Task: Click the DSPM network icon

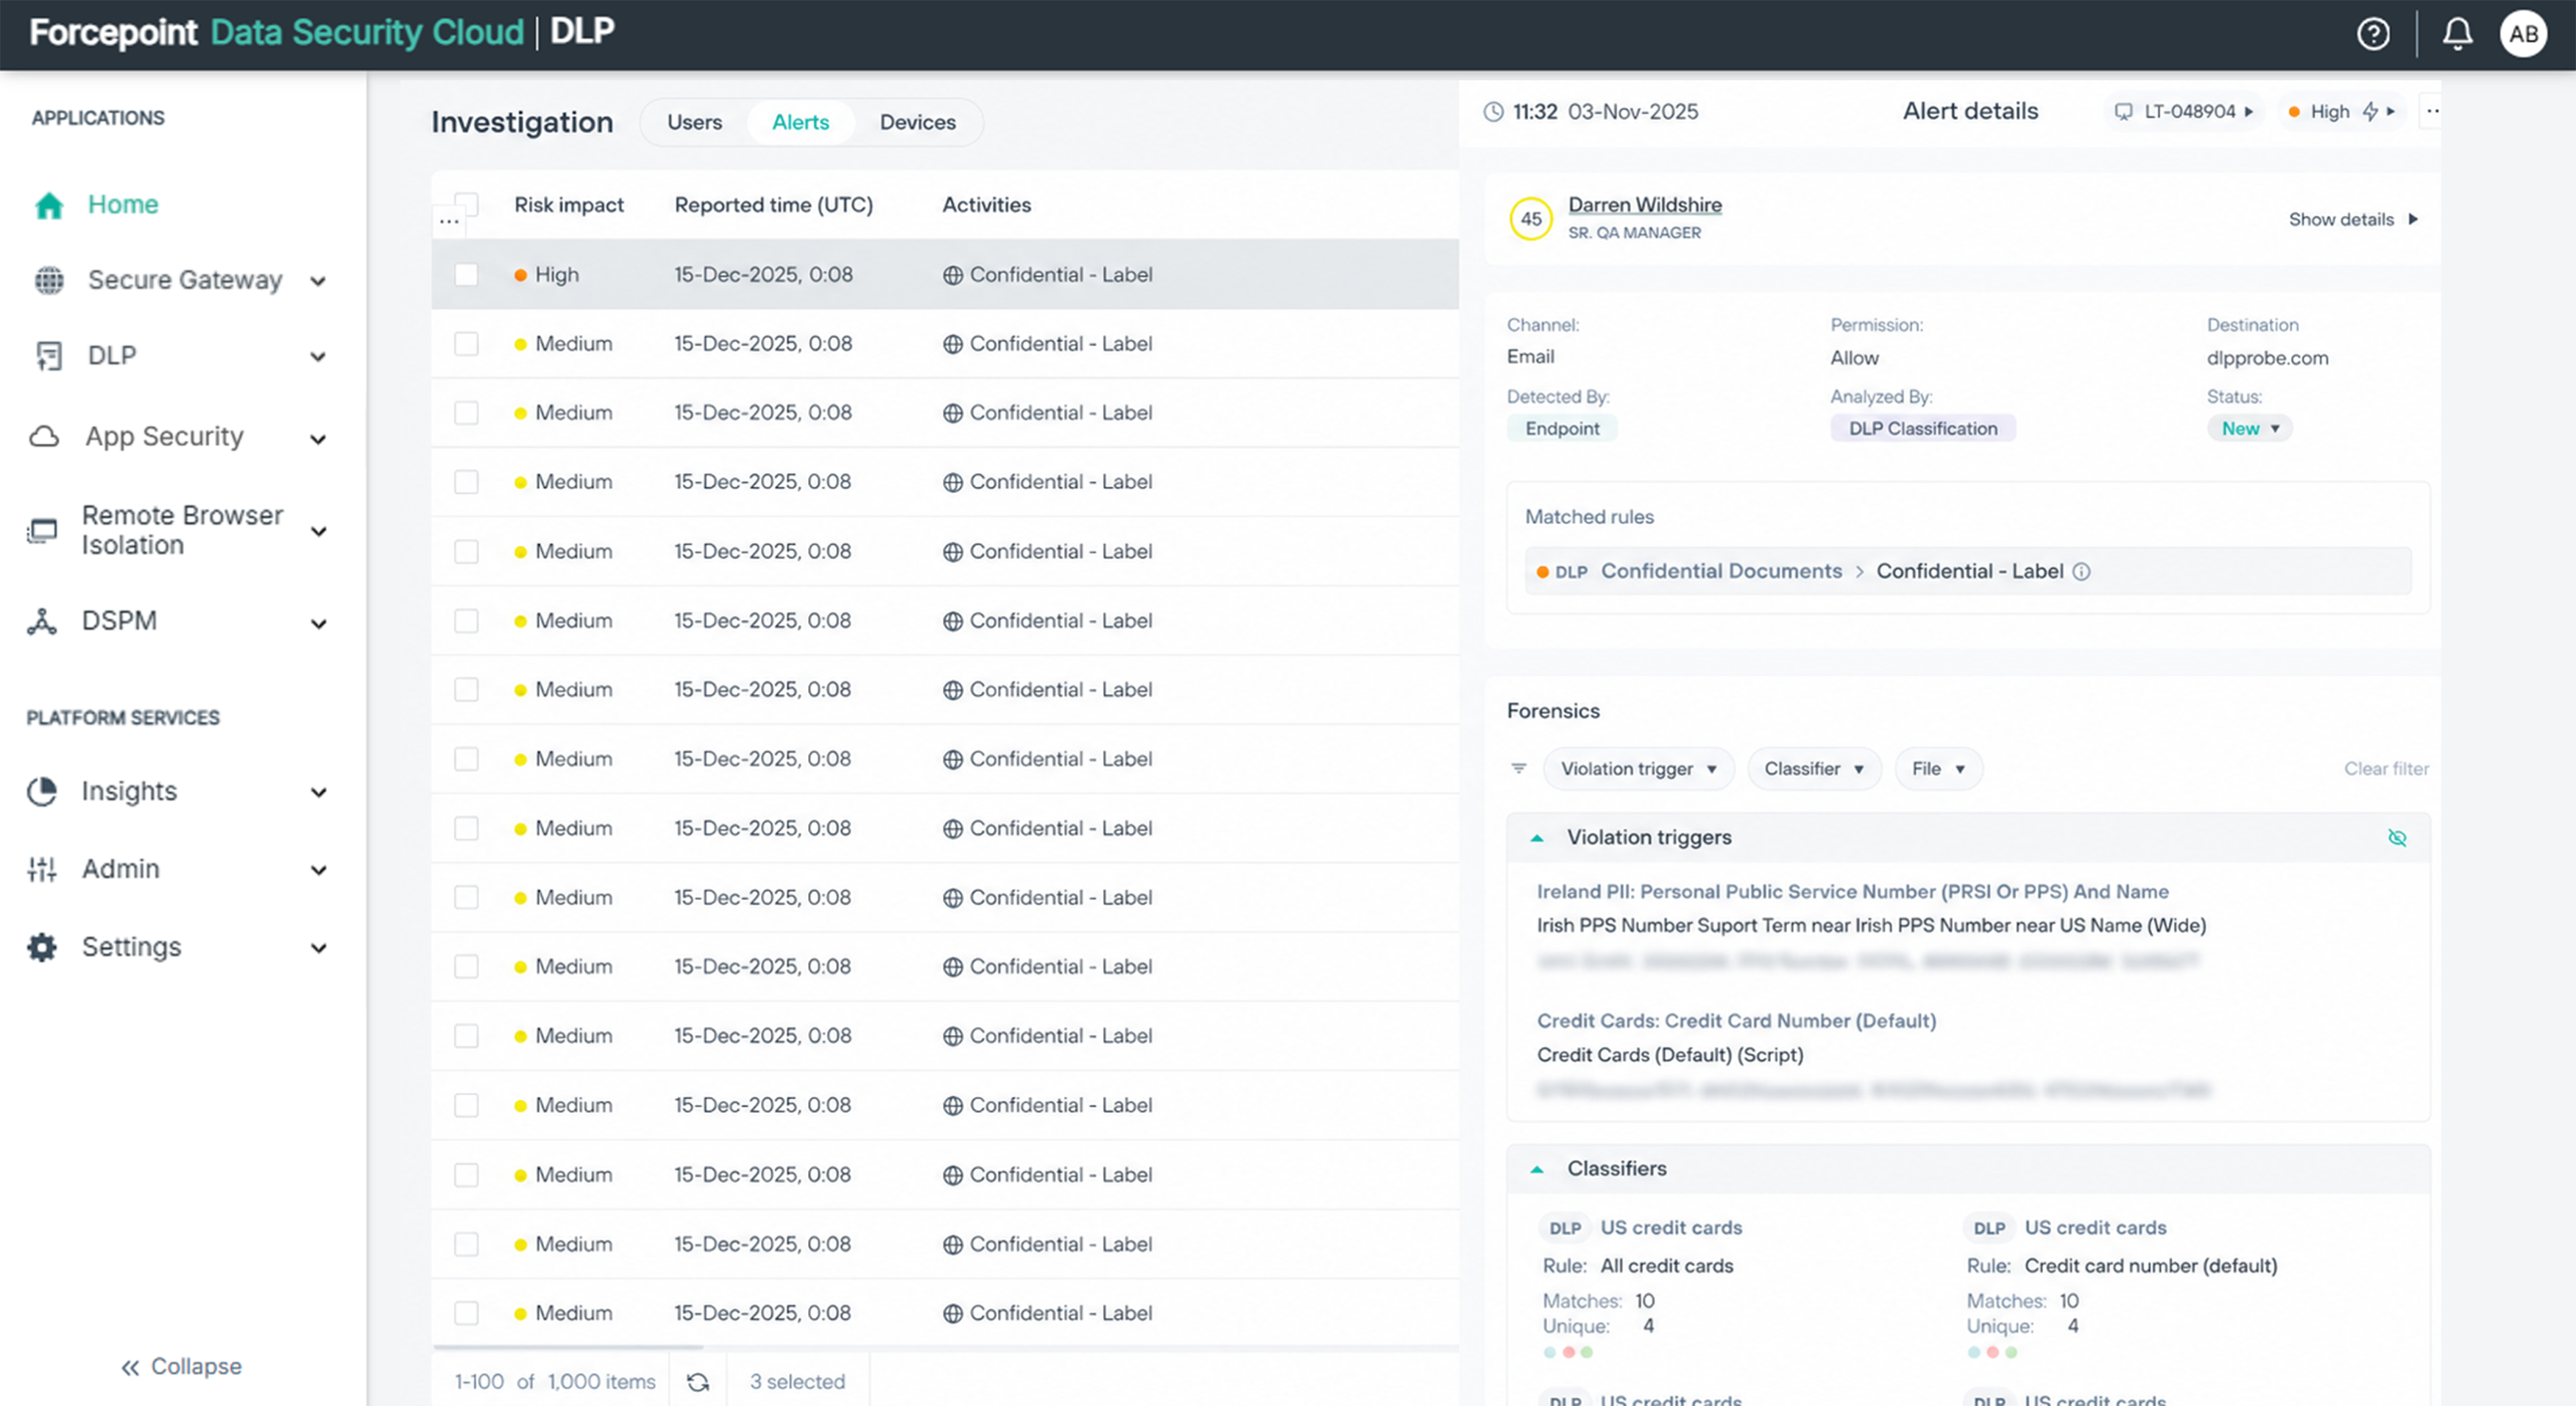Action: [42, 621]
